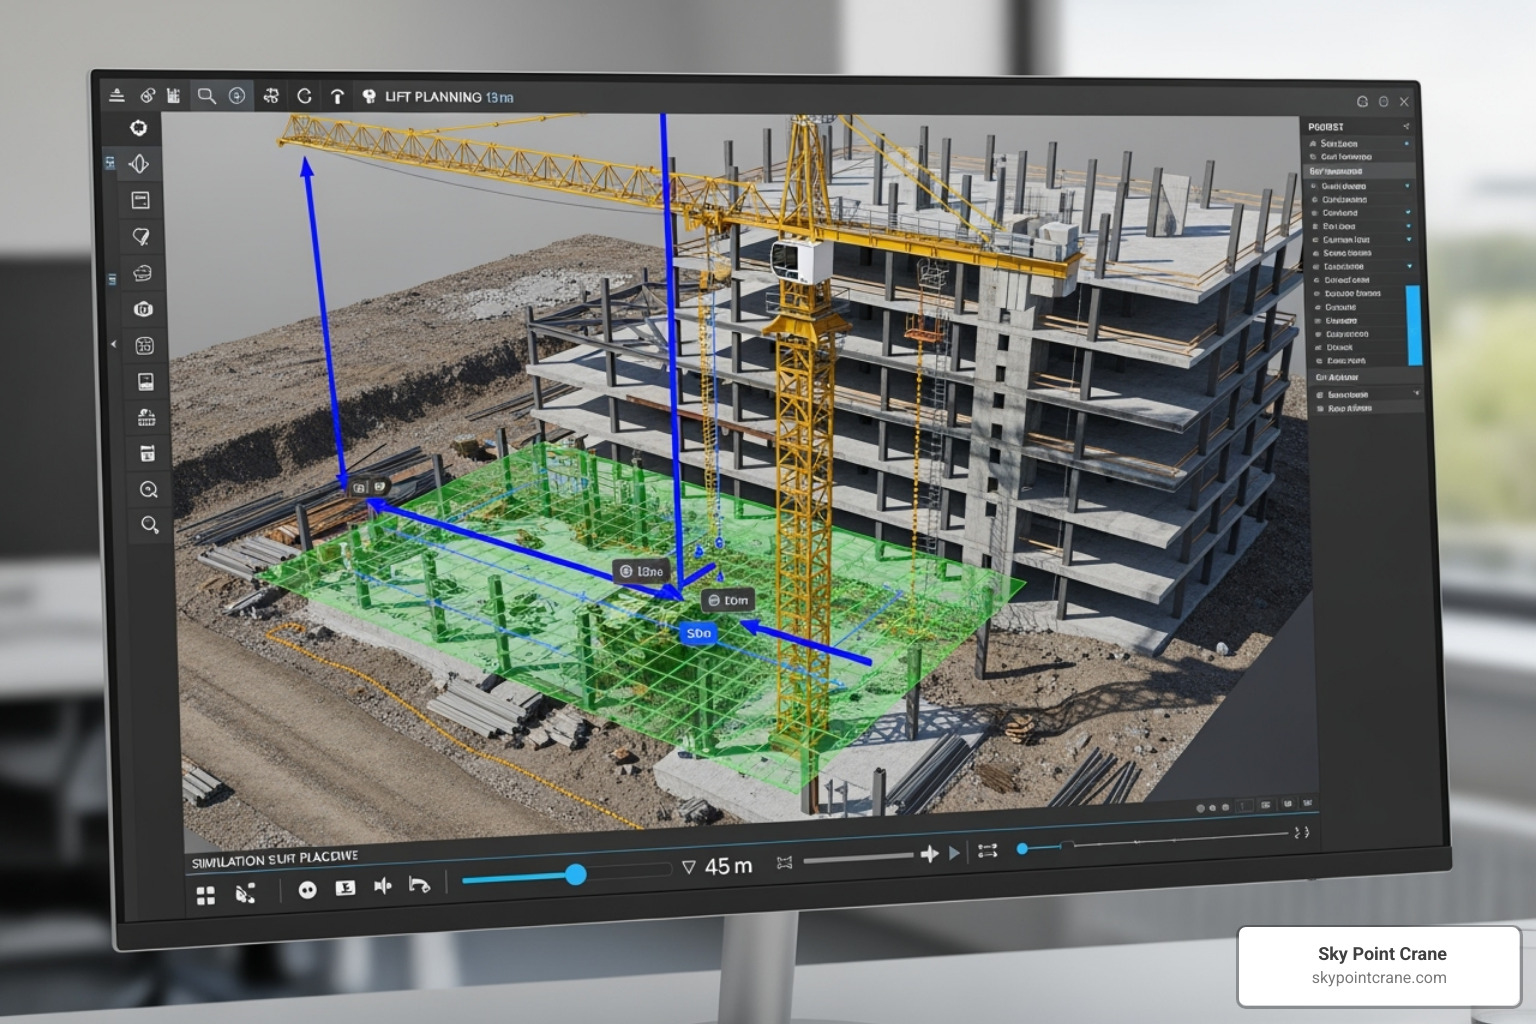Open the triangle dropdown before 45 m
The height and width of the screenshot is (1024, 1536).
click(688, 867)
